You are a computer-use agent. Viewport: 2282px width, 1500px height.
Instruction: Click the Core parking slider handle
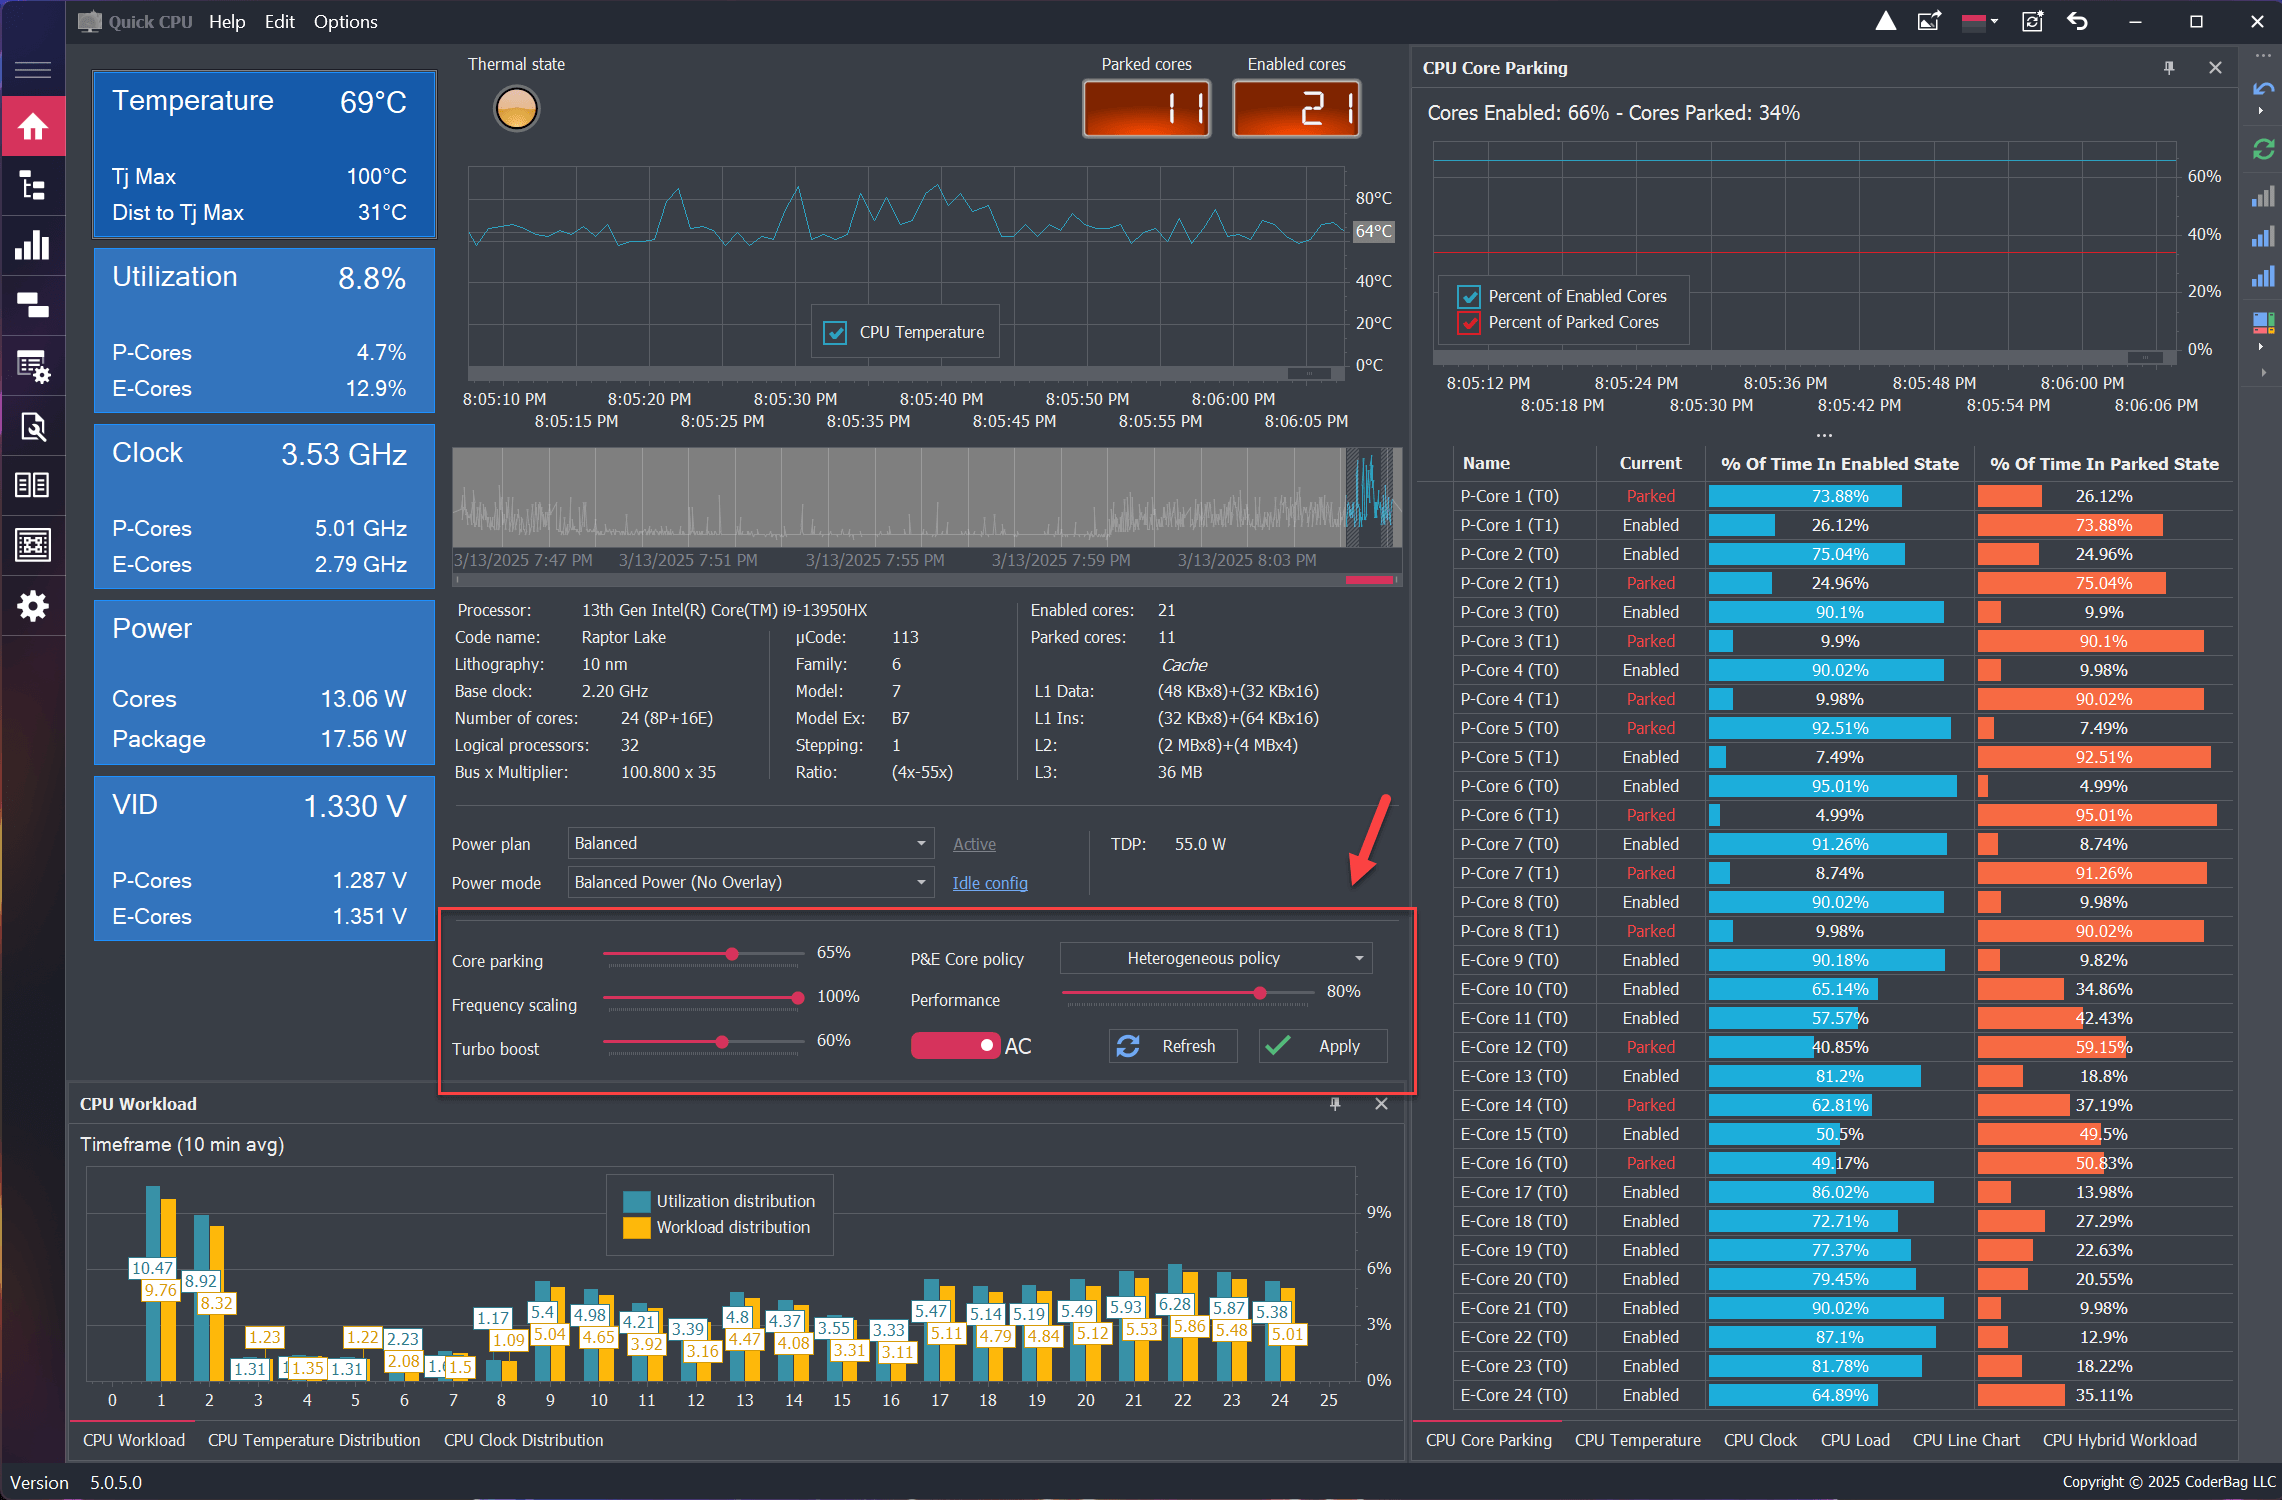pos(732,954)
